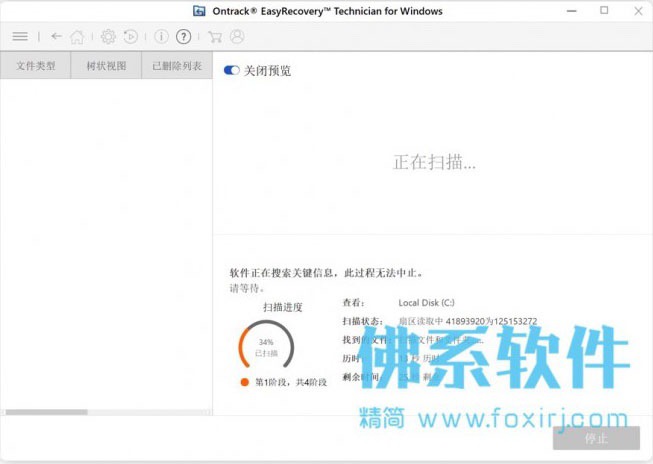The image size is (653, 464).
Task: Maximize the EasyRecovery window
Action: pyautogui.click(x=604, y=11)
